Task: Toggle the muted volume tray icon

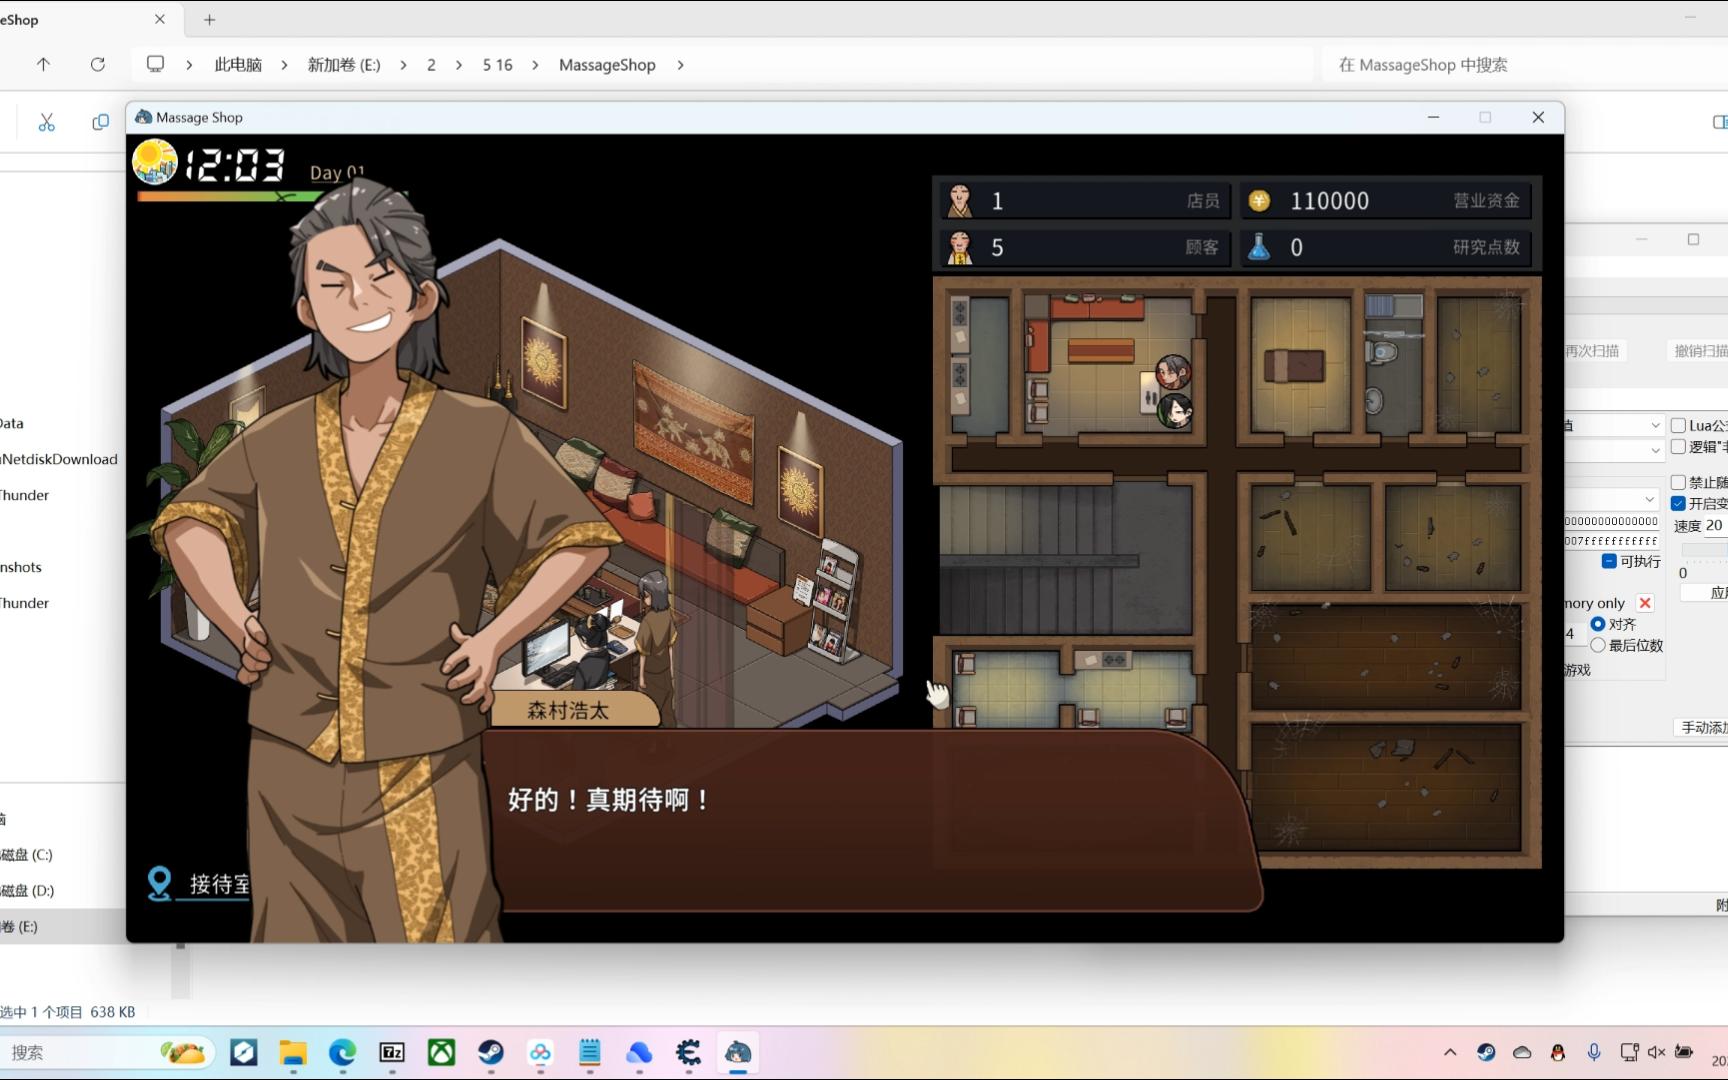Action: coord(1656,1052)
